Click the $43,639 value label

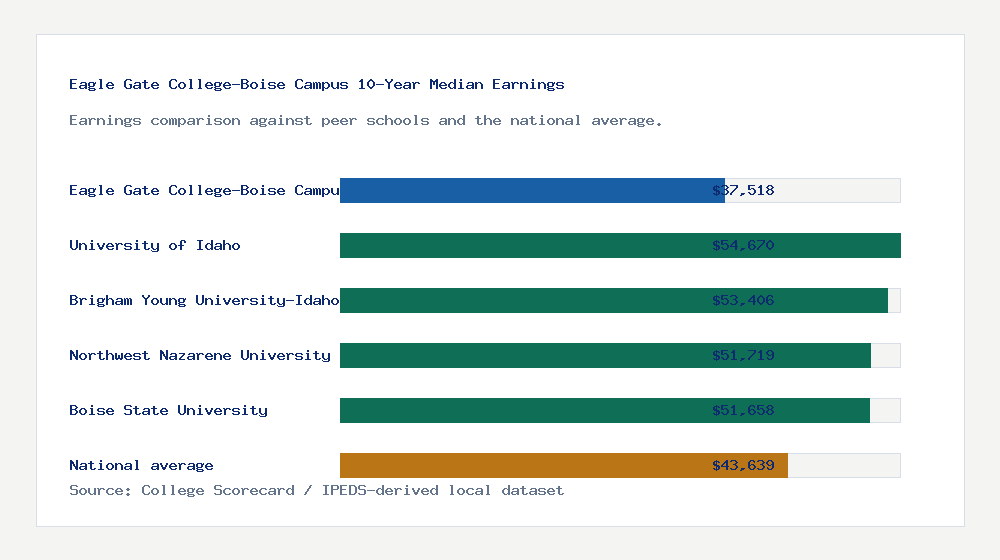[743, 466]
